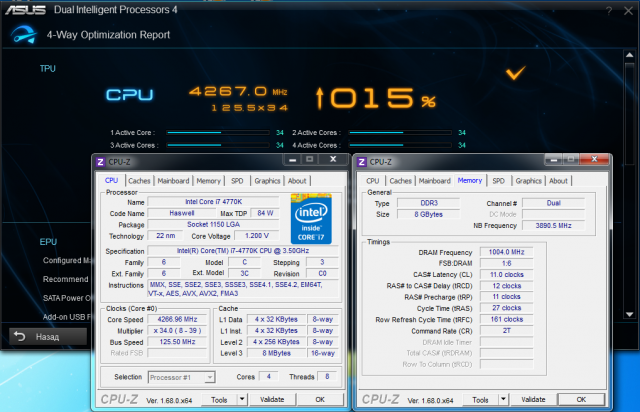The height and width of the screenshot is (412, 640).
Task: Click the Core Voltage value 1.200 V
Action: [x=257, y=236]
